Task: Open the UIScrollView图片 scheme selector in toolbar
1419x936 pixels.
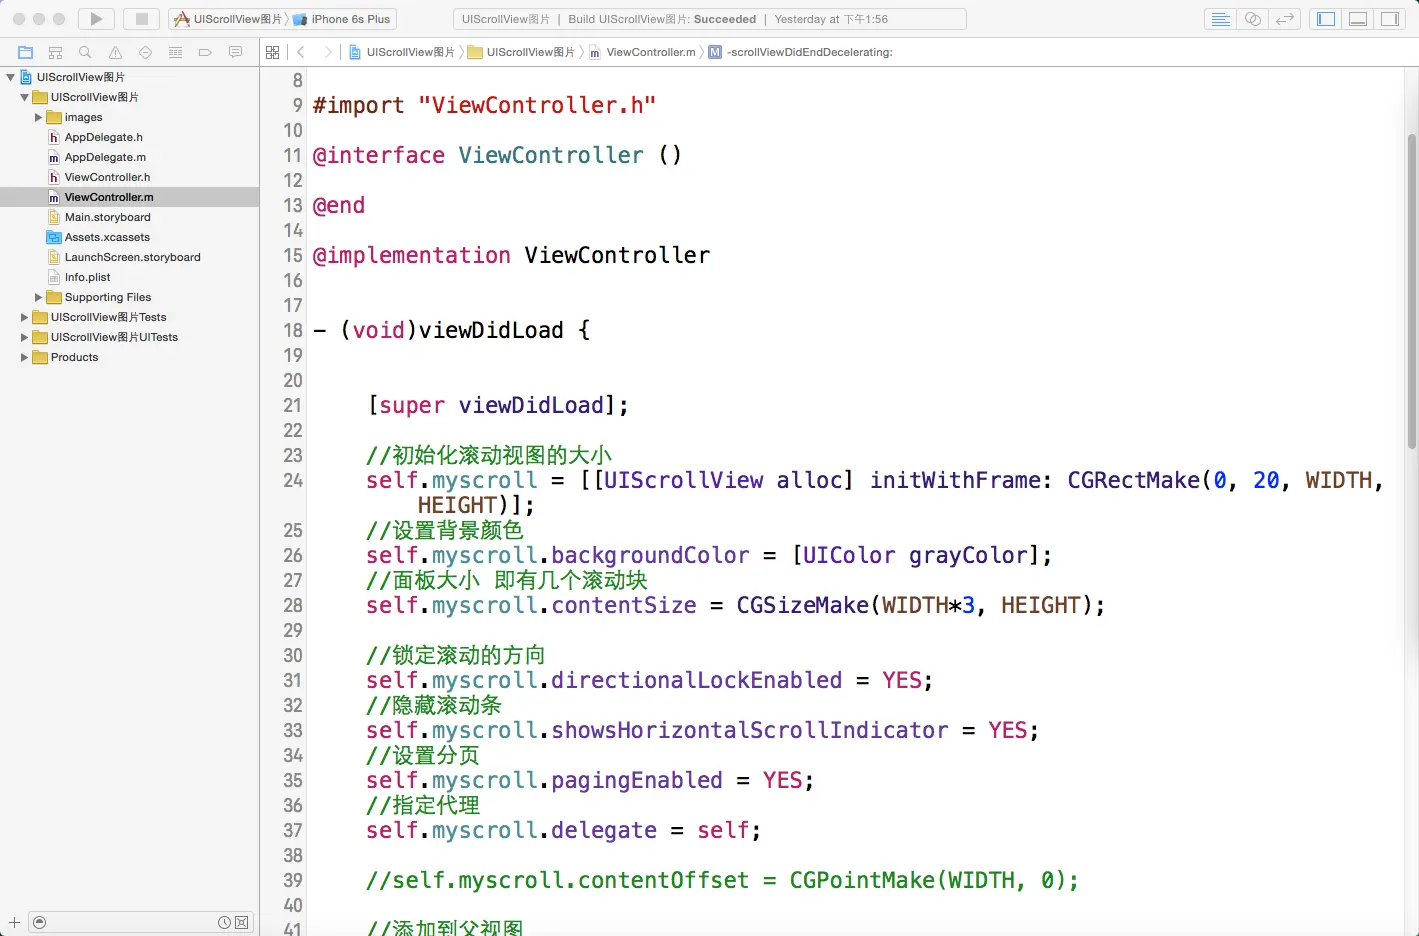Action: click(228, 19)
